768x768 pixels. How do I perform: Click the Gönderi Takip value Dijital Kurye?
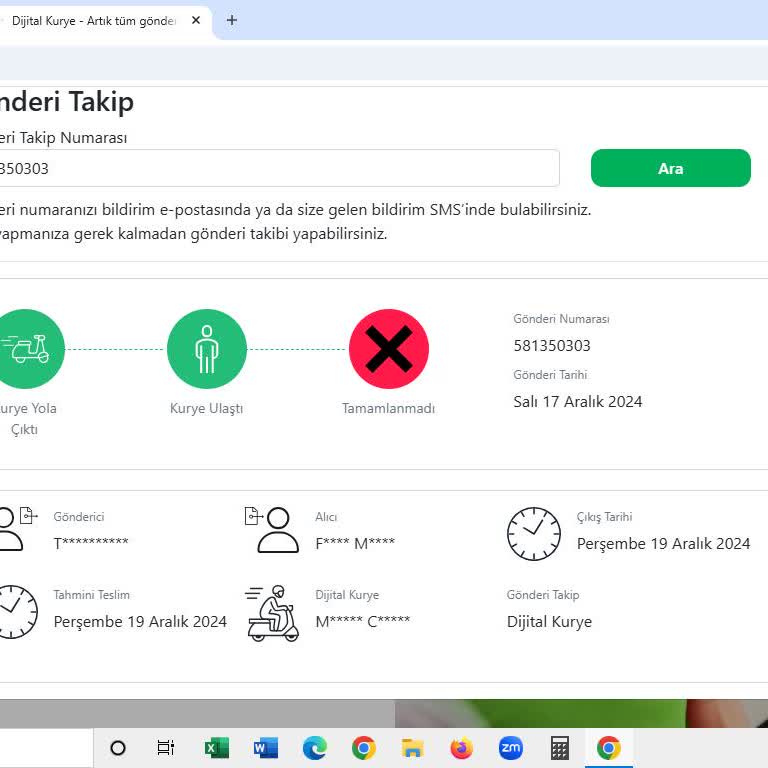point(550,622)
